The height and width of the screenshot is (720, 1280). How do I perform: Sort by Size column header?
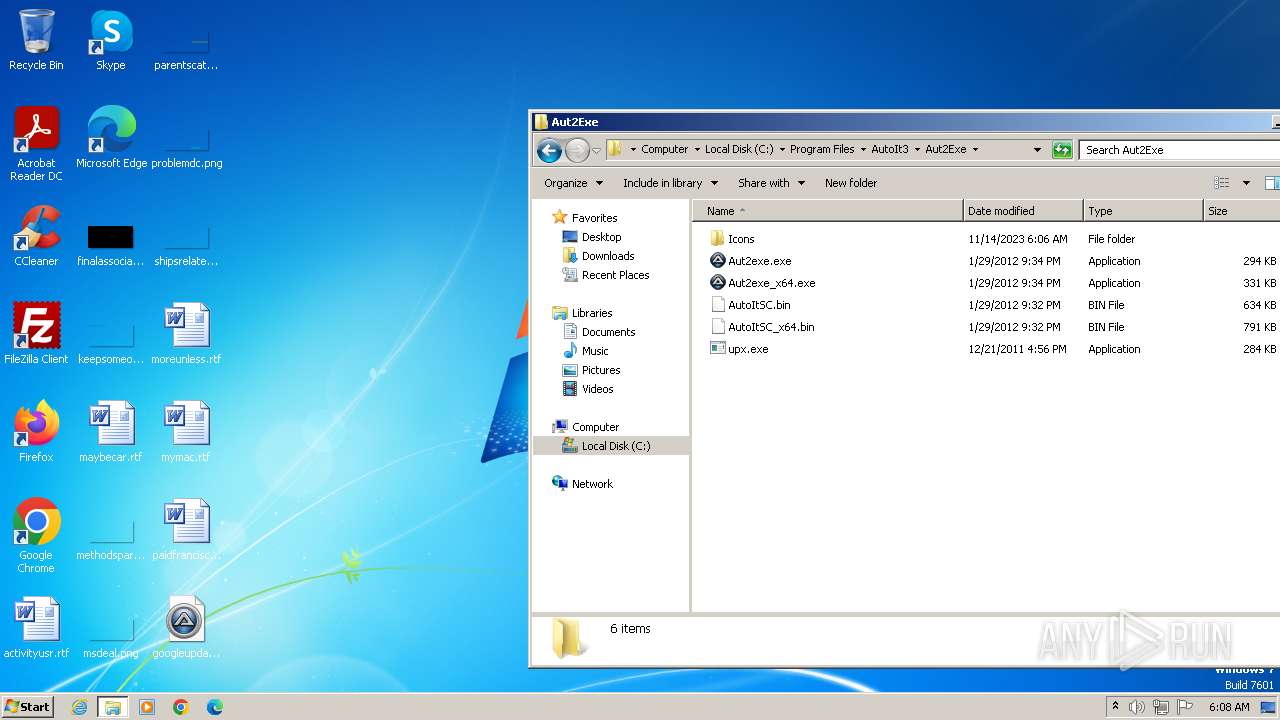1241,211
